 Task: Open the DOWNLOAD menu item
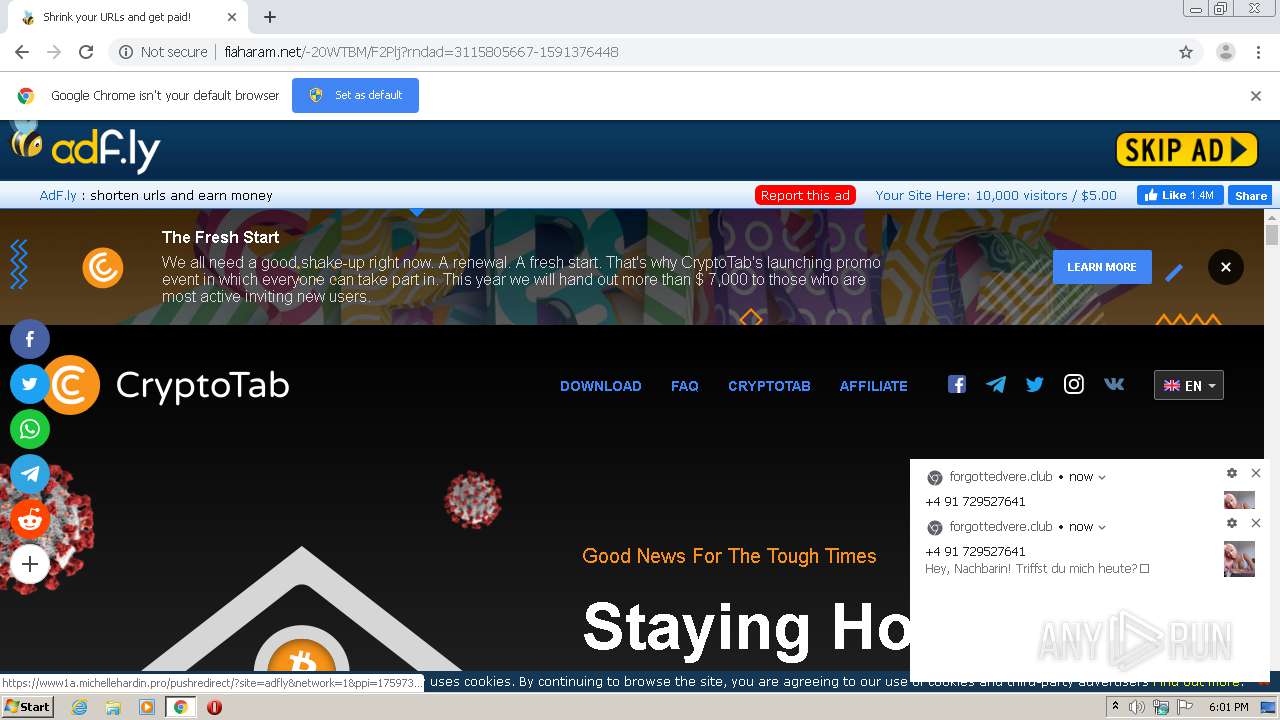601,386
